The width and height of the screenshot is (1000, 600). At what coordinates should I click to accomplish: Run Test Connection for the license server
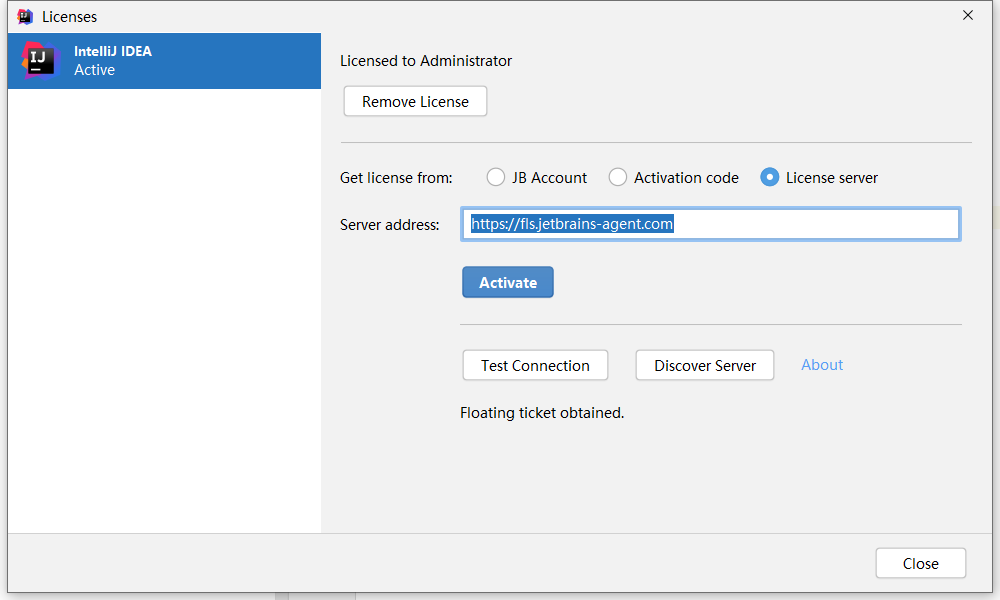pyautogui.click(x=535, y=365)
